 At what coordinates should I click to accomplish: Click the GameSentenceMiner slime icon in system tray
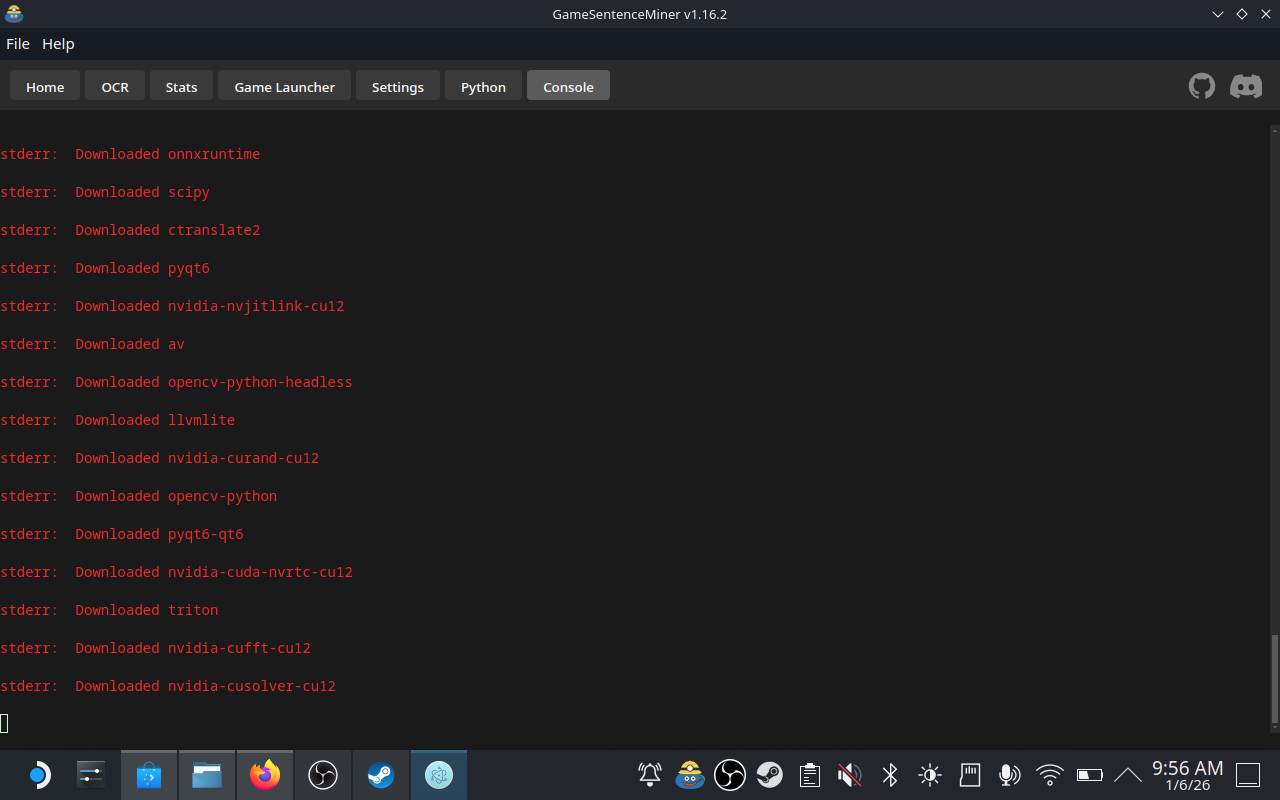[x=690, y=774]
